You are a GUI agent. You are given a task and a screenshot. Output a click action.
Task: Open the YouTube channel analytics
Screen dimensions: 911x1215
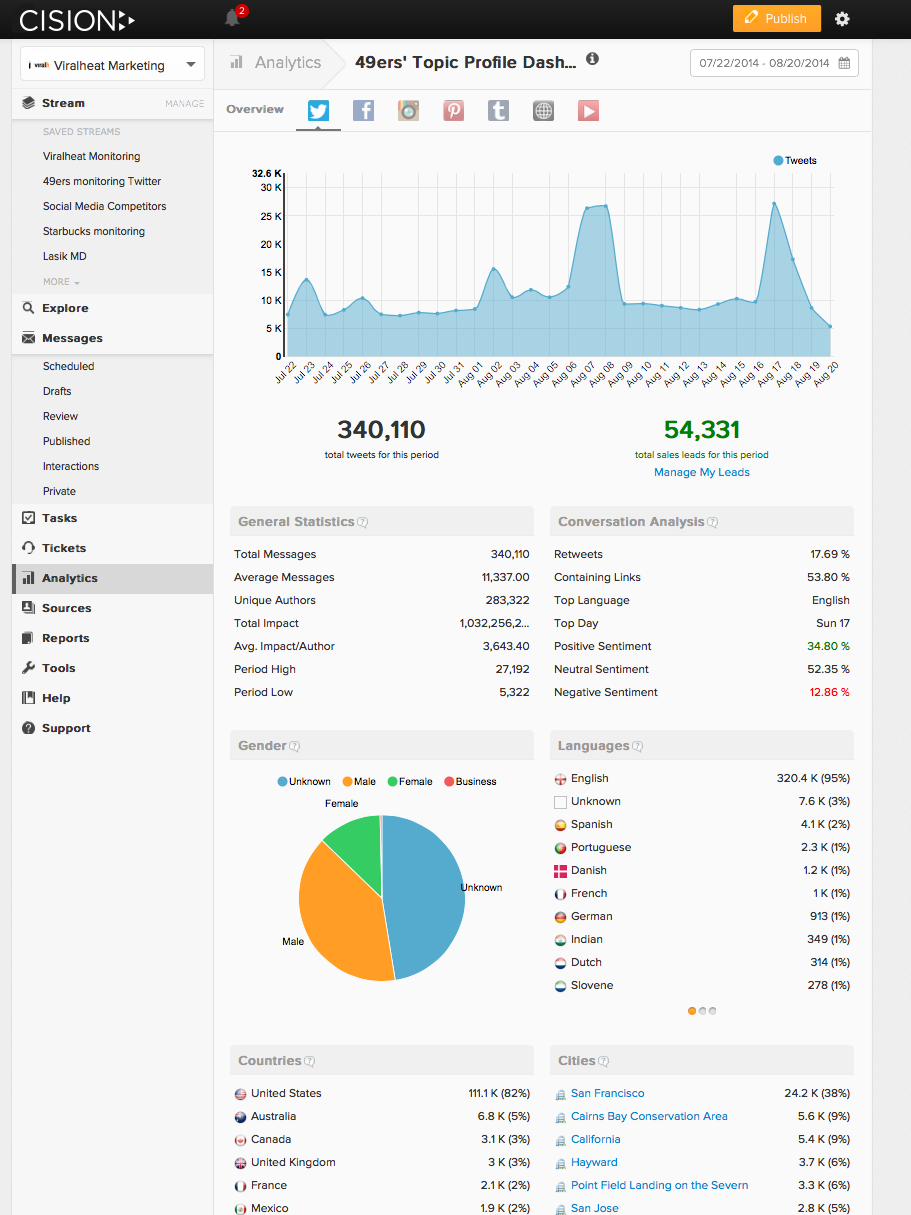588,110
